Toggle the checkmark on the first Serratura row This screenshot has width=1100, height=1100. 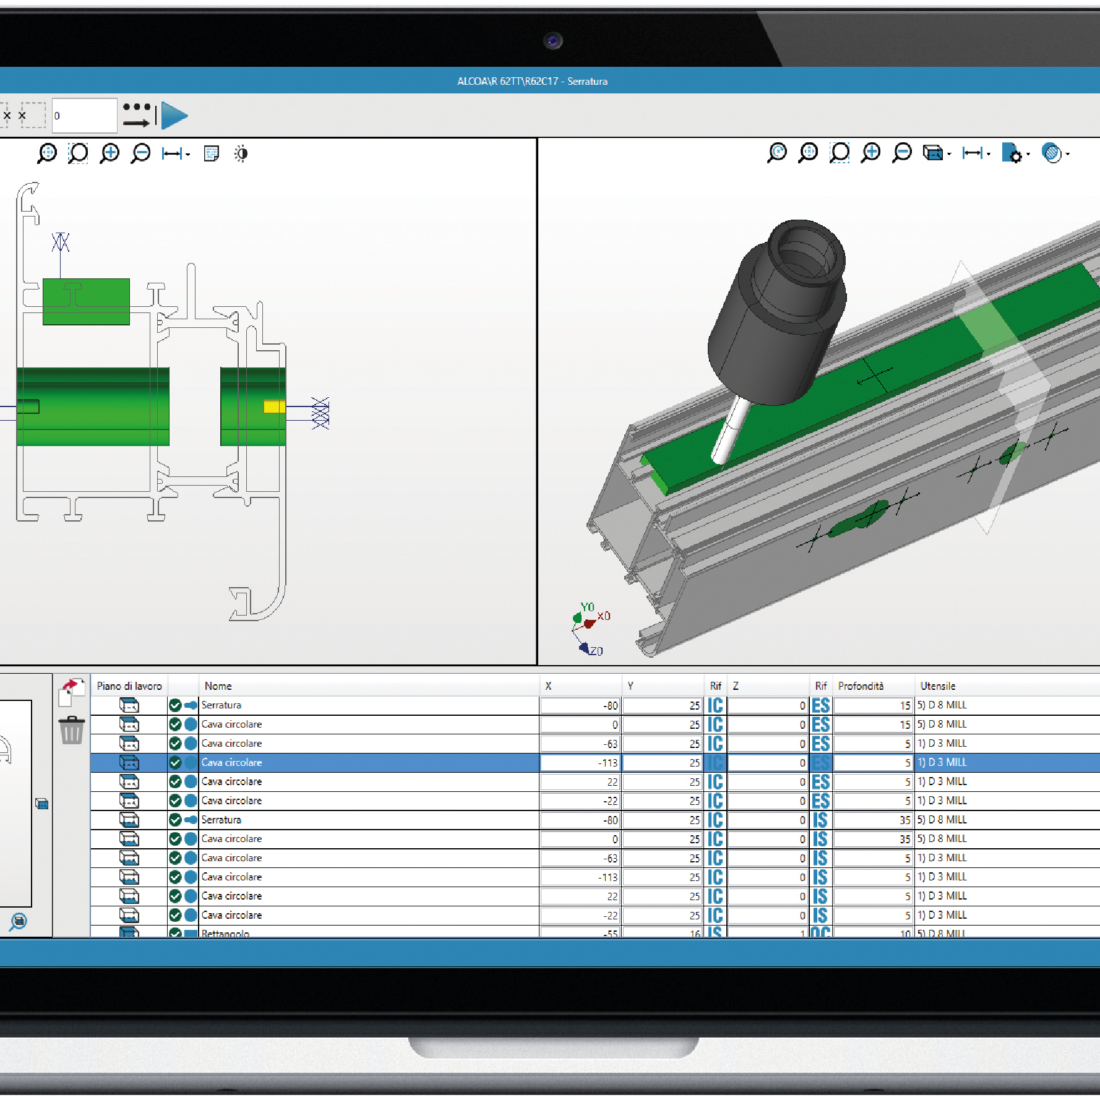click(174, 705)
